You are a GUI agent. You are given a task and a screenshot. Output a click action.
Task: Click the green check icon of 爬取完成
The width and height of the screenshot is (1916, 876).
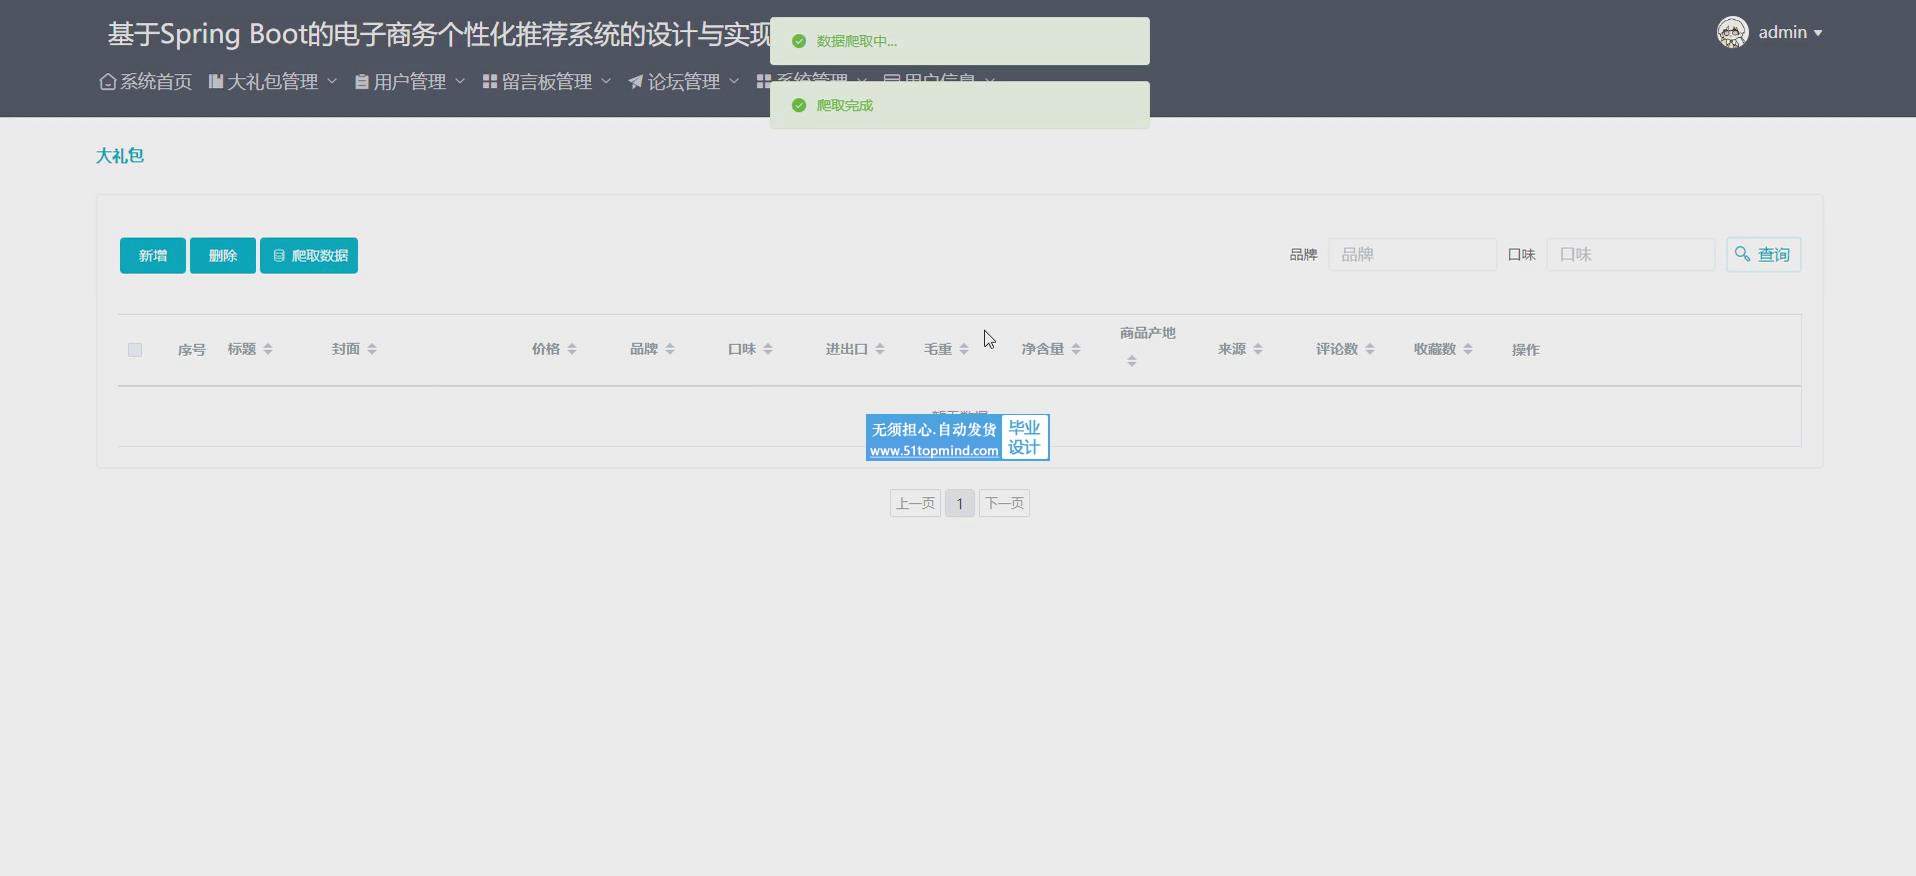tap(799, 105)
